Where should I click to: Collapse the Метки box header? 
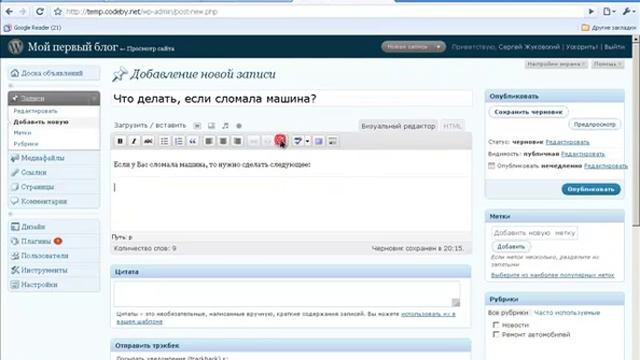(x=555, y=216)
